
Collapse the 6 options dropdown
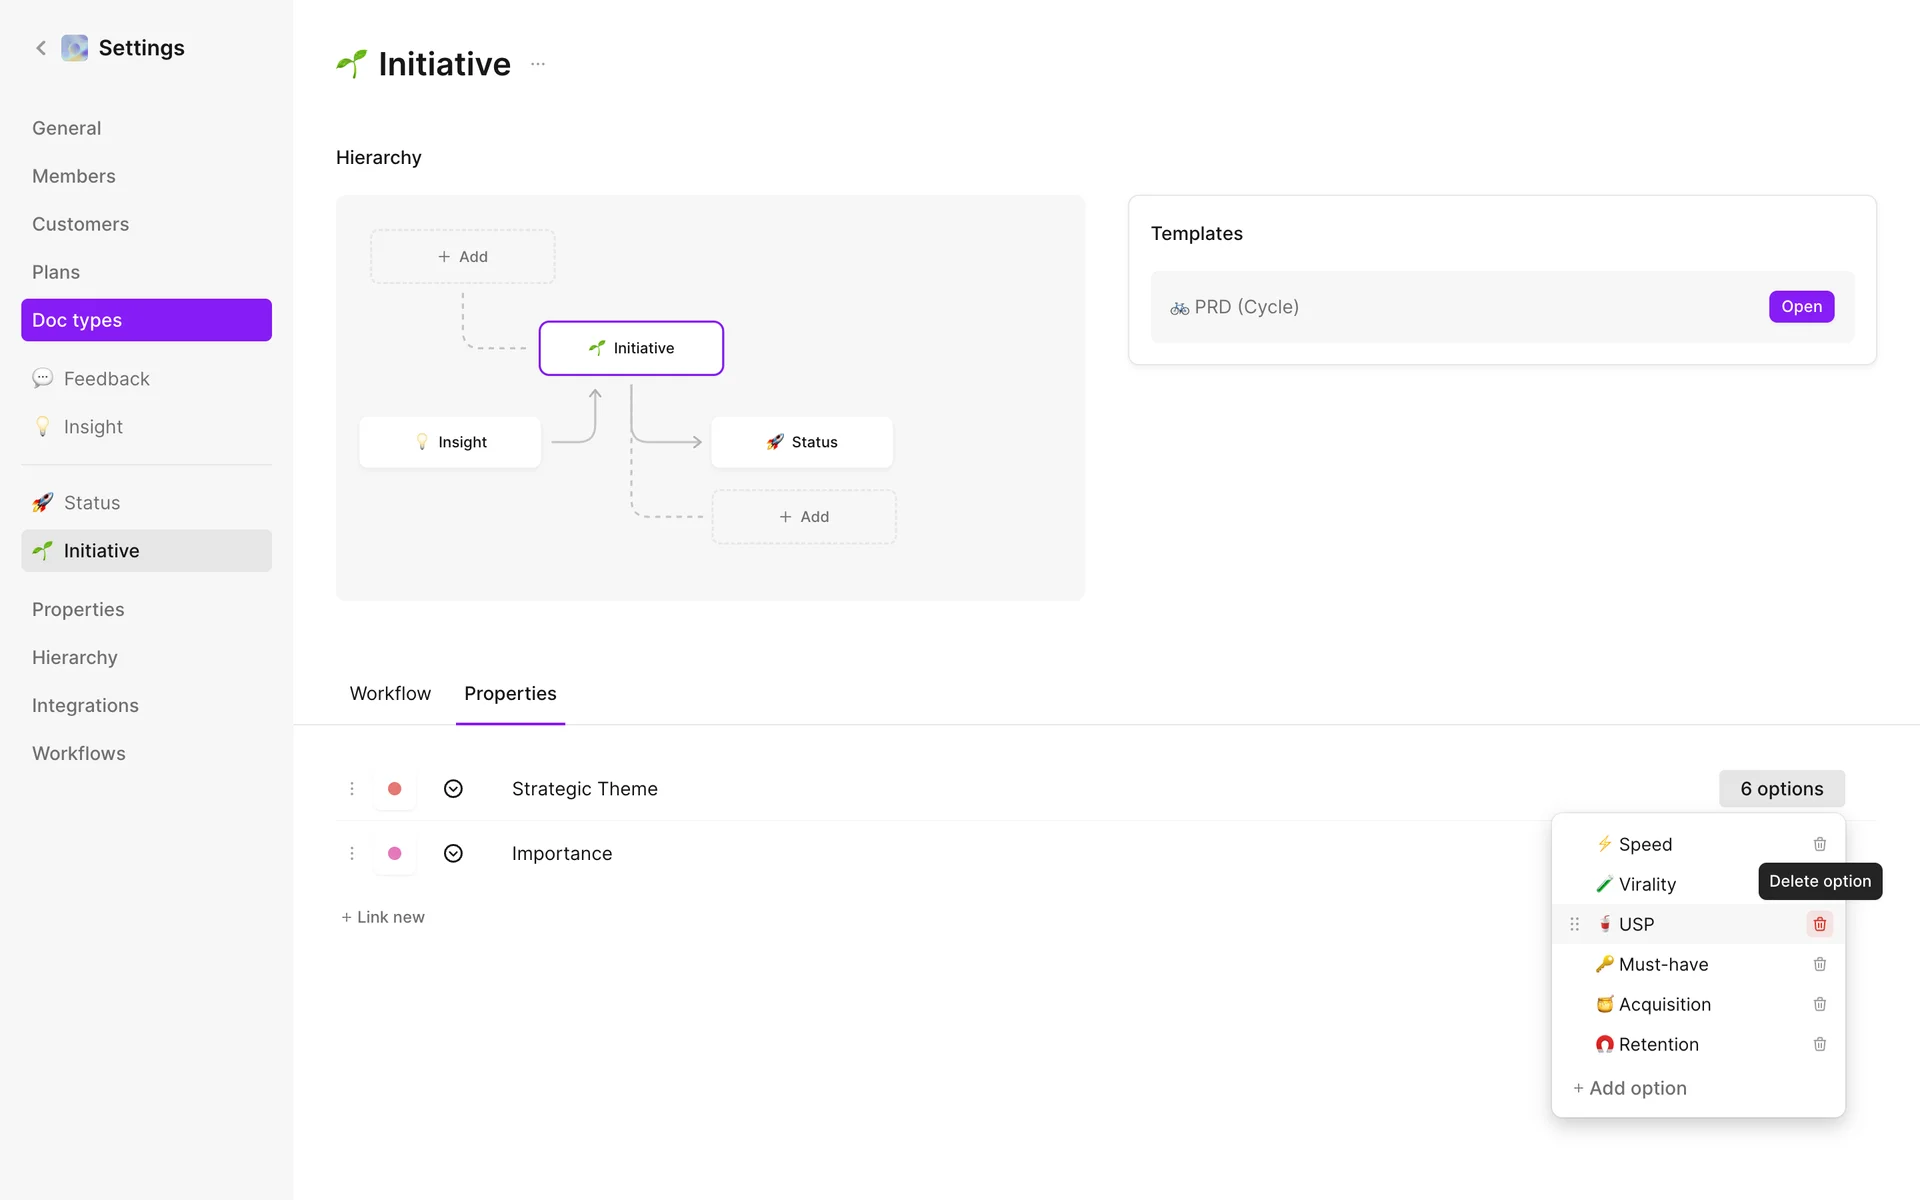(1781, 789)
